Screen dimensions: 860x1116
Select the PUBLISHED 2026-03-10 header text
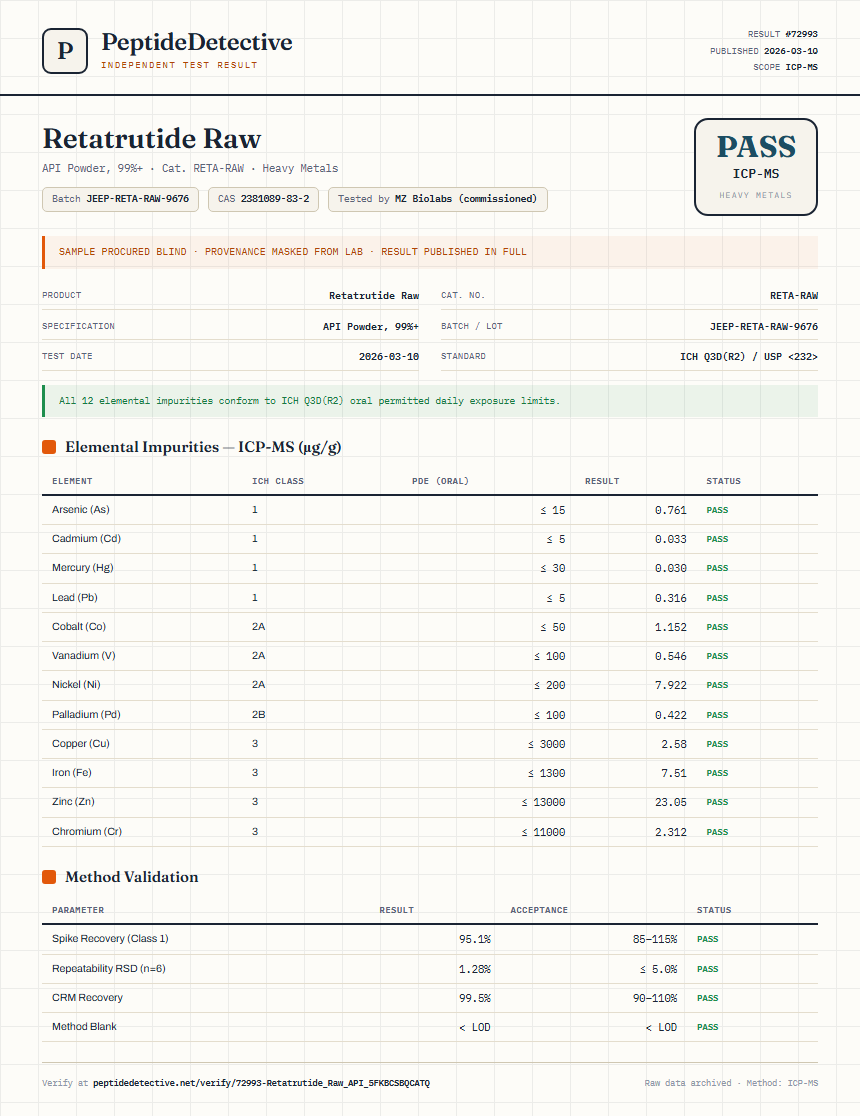tap(764, 51)
